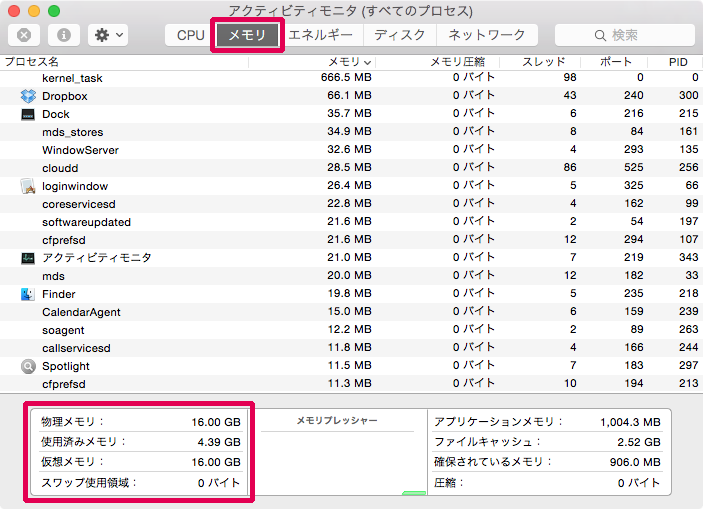This screenshot has width=703, height=509.
Task: Click the 物理メモリ 16.00 GB stat
Action: pyautogui.click(x=141, y=422)
